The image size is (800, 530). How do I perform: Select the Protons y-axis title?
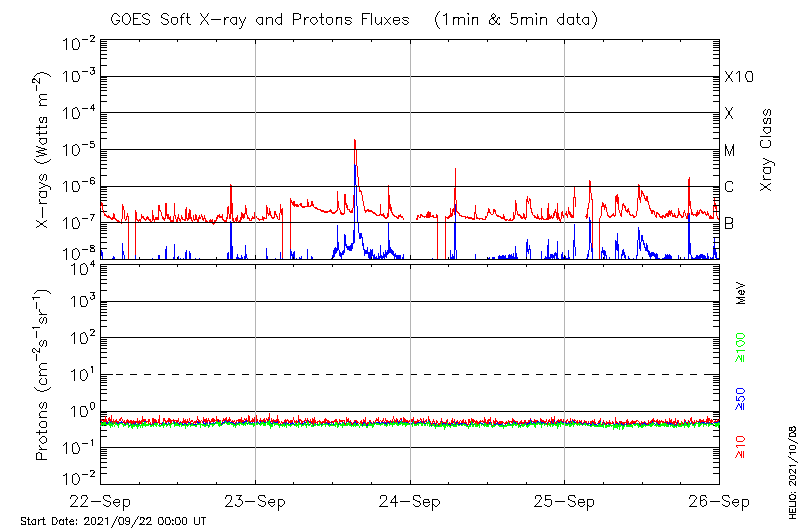tap(44, 375)
